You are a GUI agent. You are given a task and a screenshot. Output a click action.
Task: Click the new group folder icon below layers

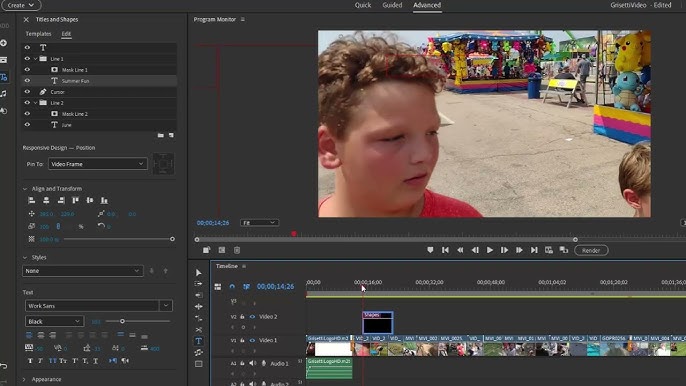pos(161,135)
